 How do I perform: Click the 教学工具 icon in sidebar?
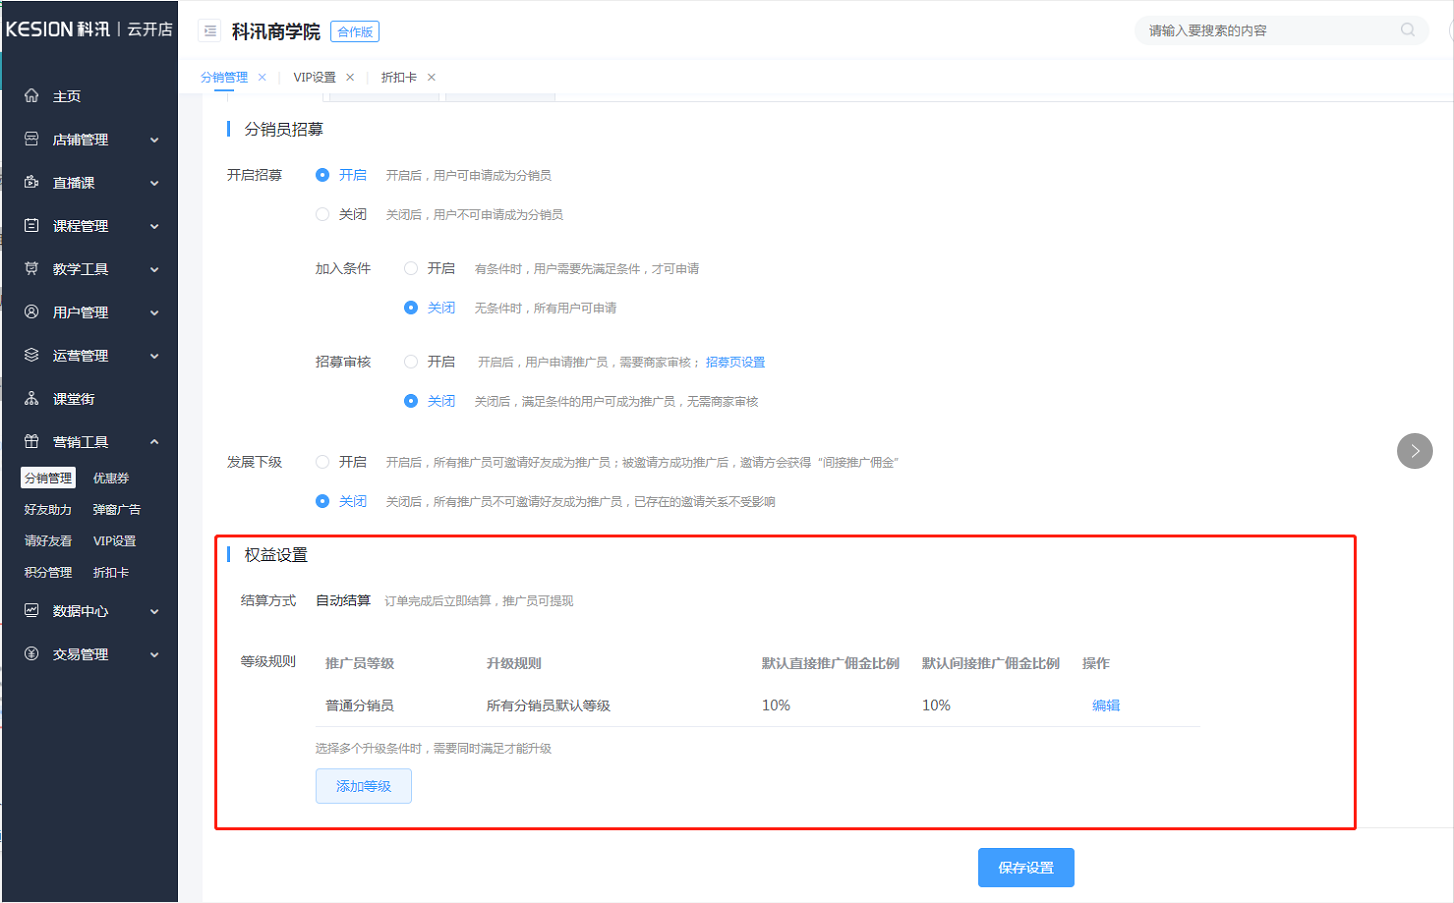click(x=32, y=269)
